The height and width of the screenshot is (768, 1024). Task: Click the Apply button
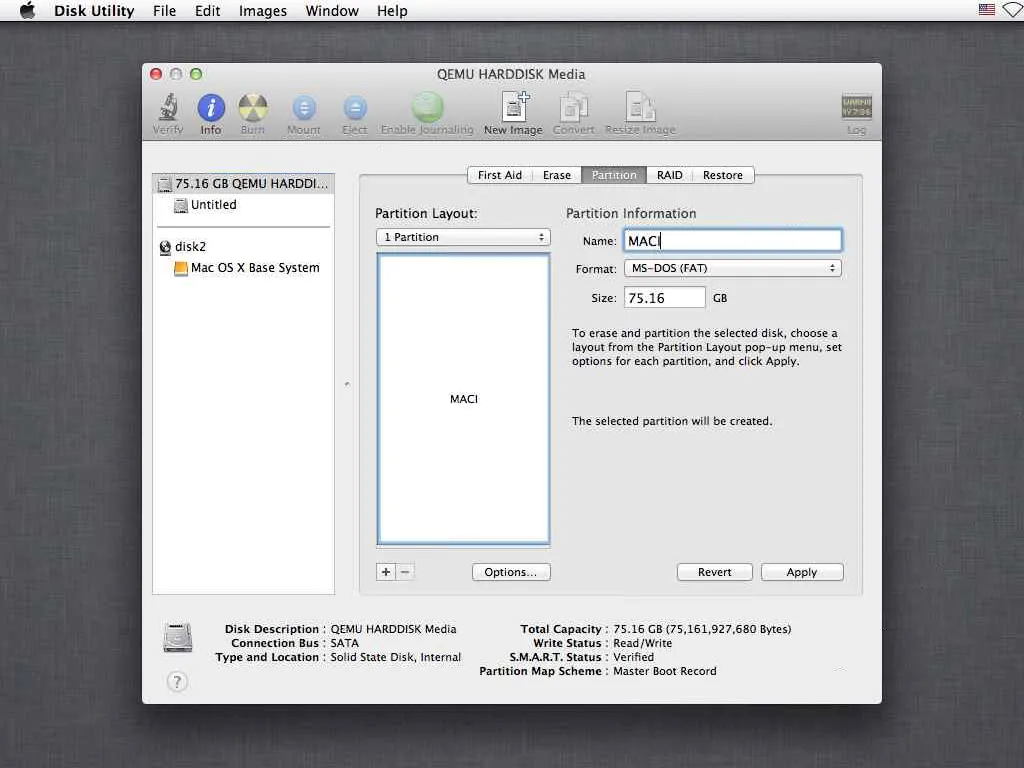(x=802, y=572)
